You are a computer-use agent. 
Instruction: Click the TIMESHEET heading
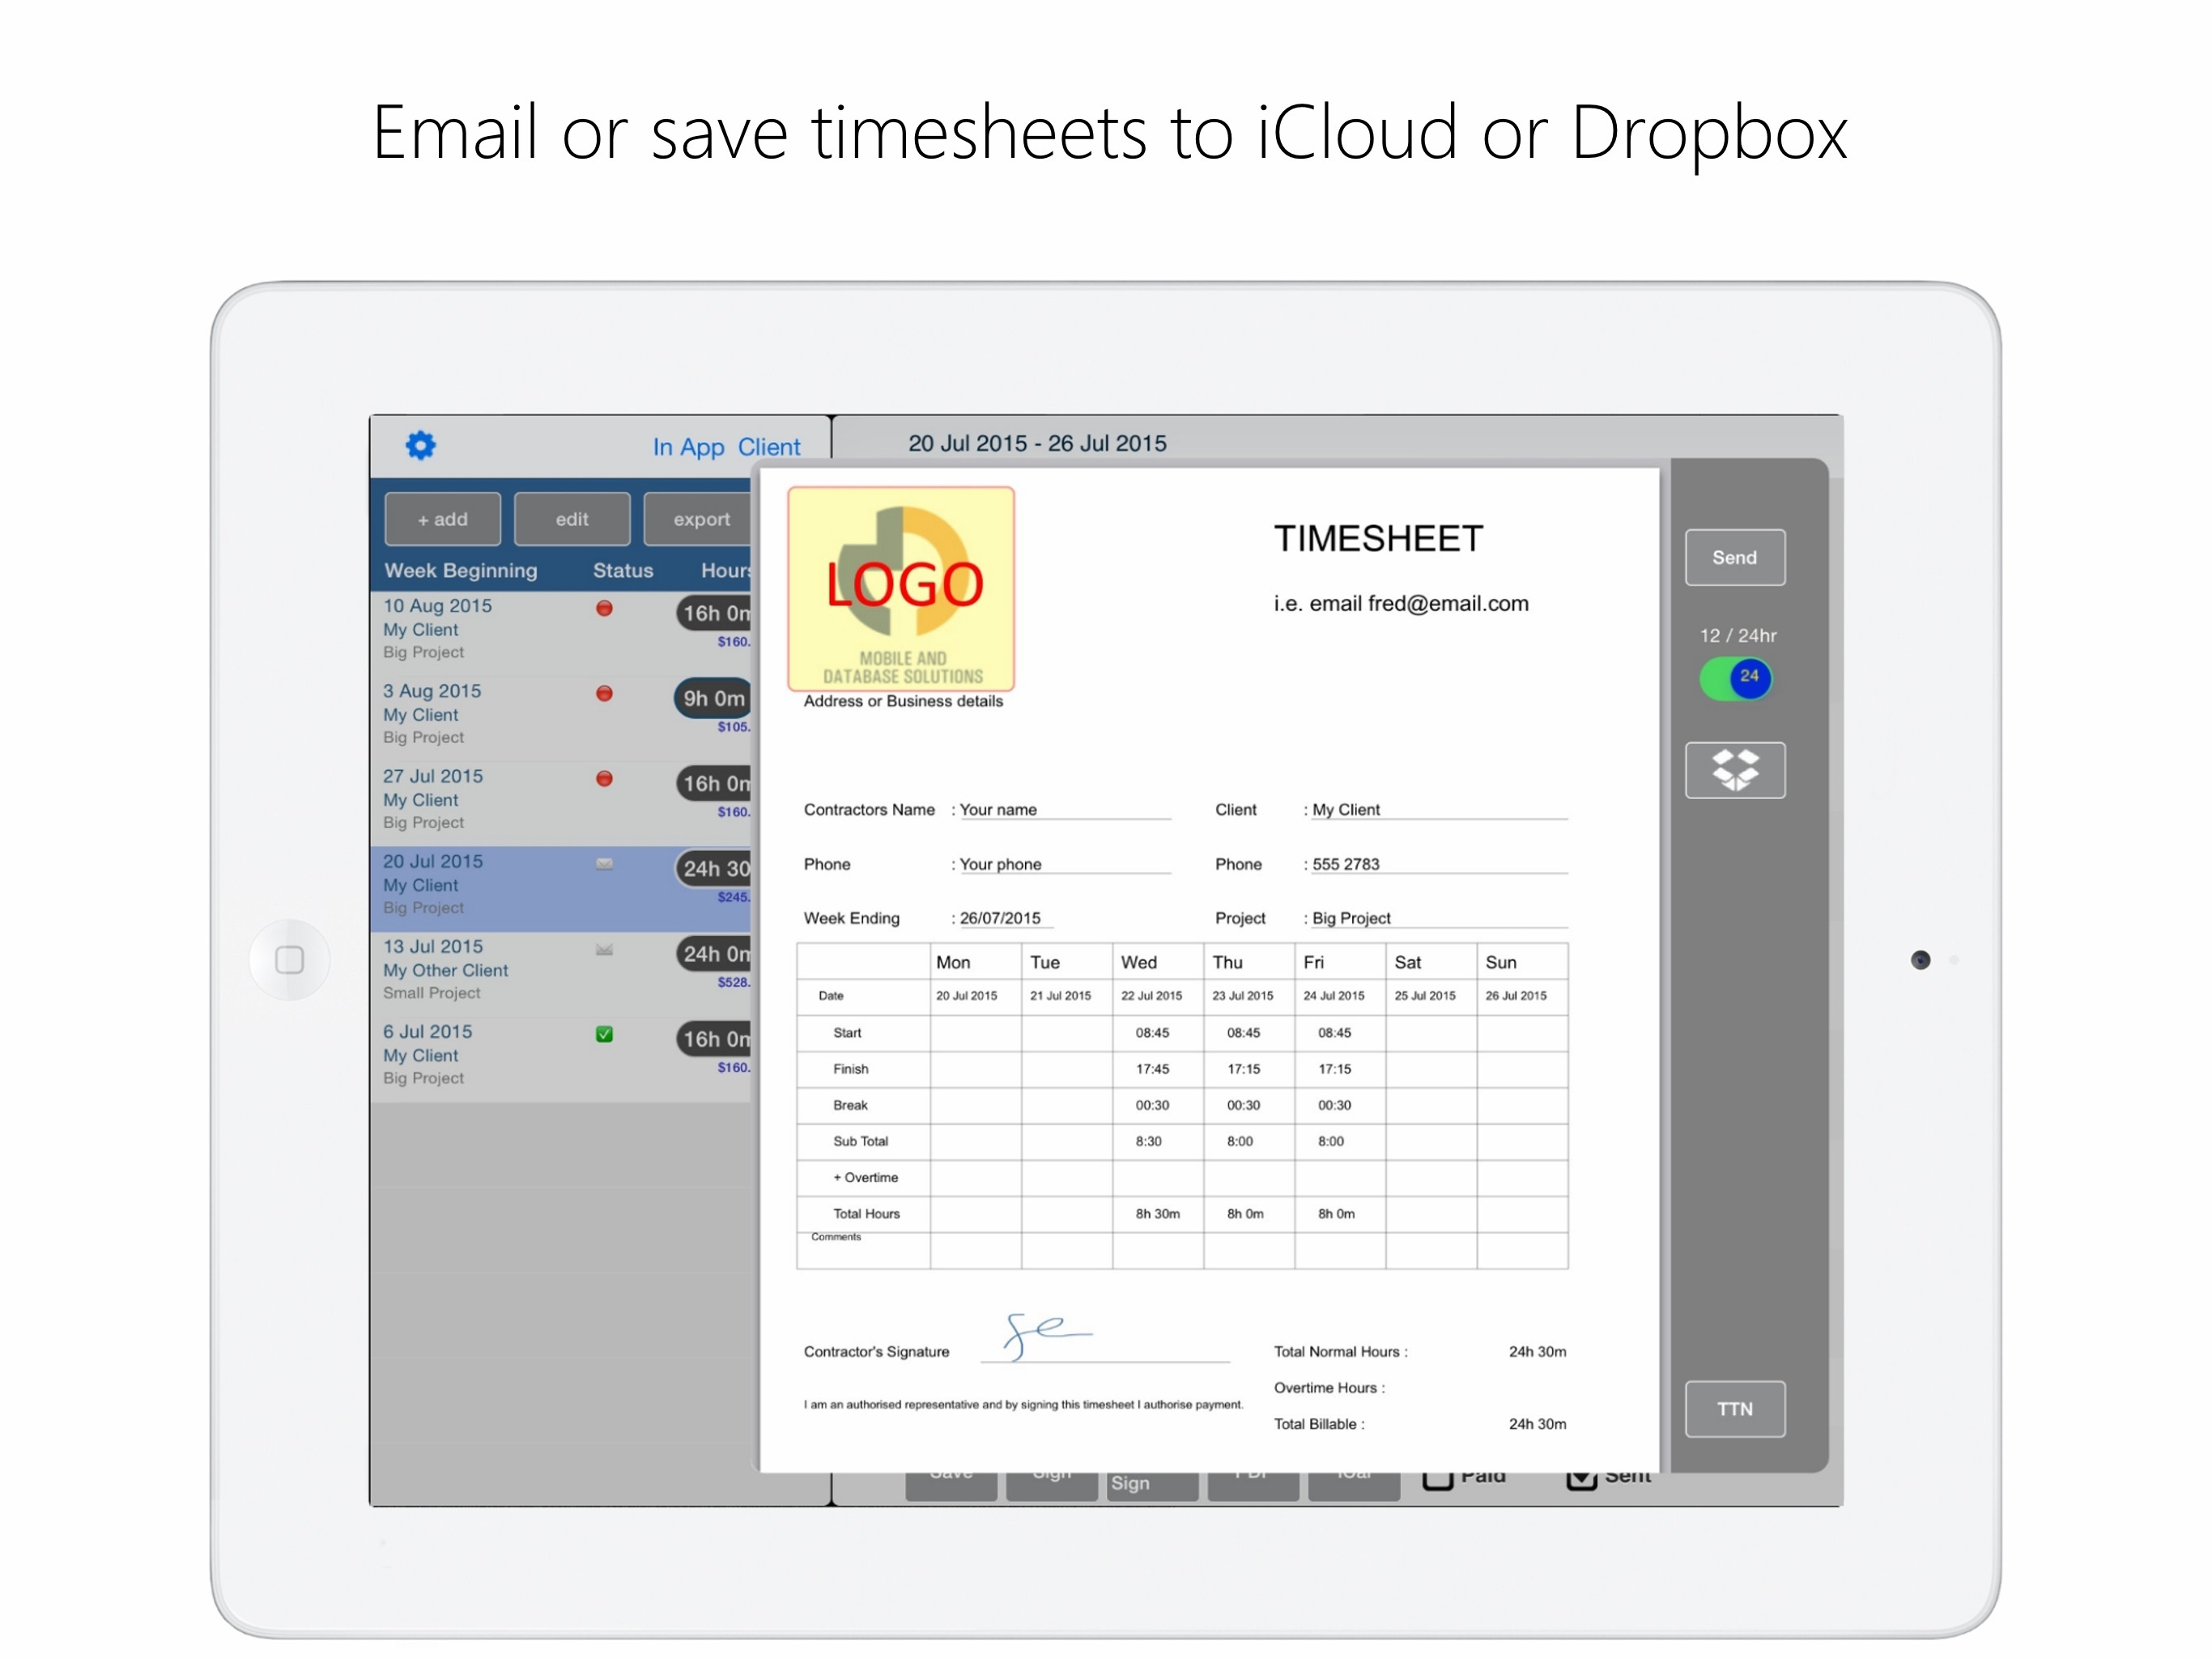point(1378,538)
